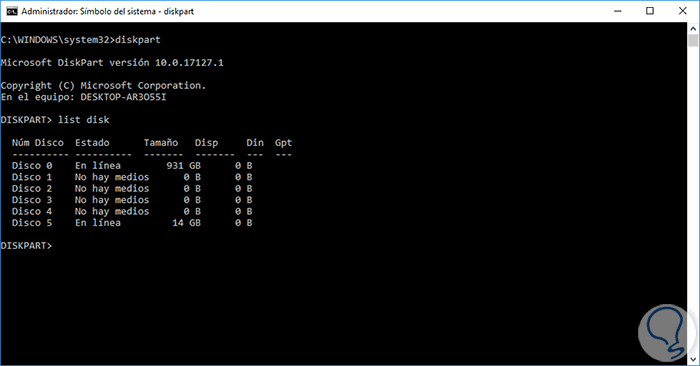Click the 'Disco 0' row entry

(32, 166)
